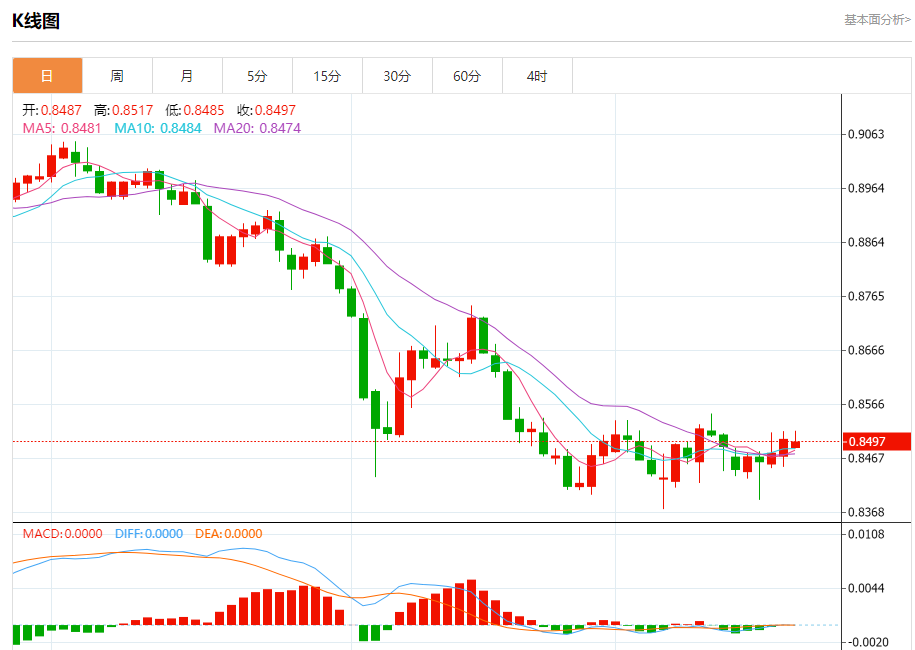Click the 0.8964 price axis label

(866, 188)
